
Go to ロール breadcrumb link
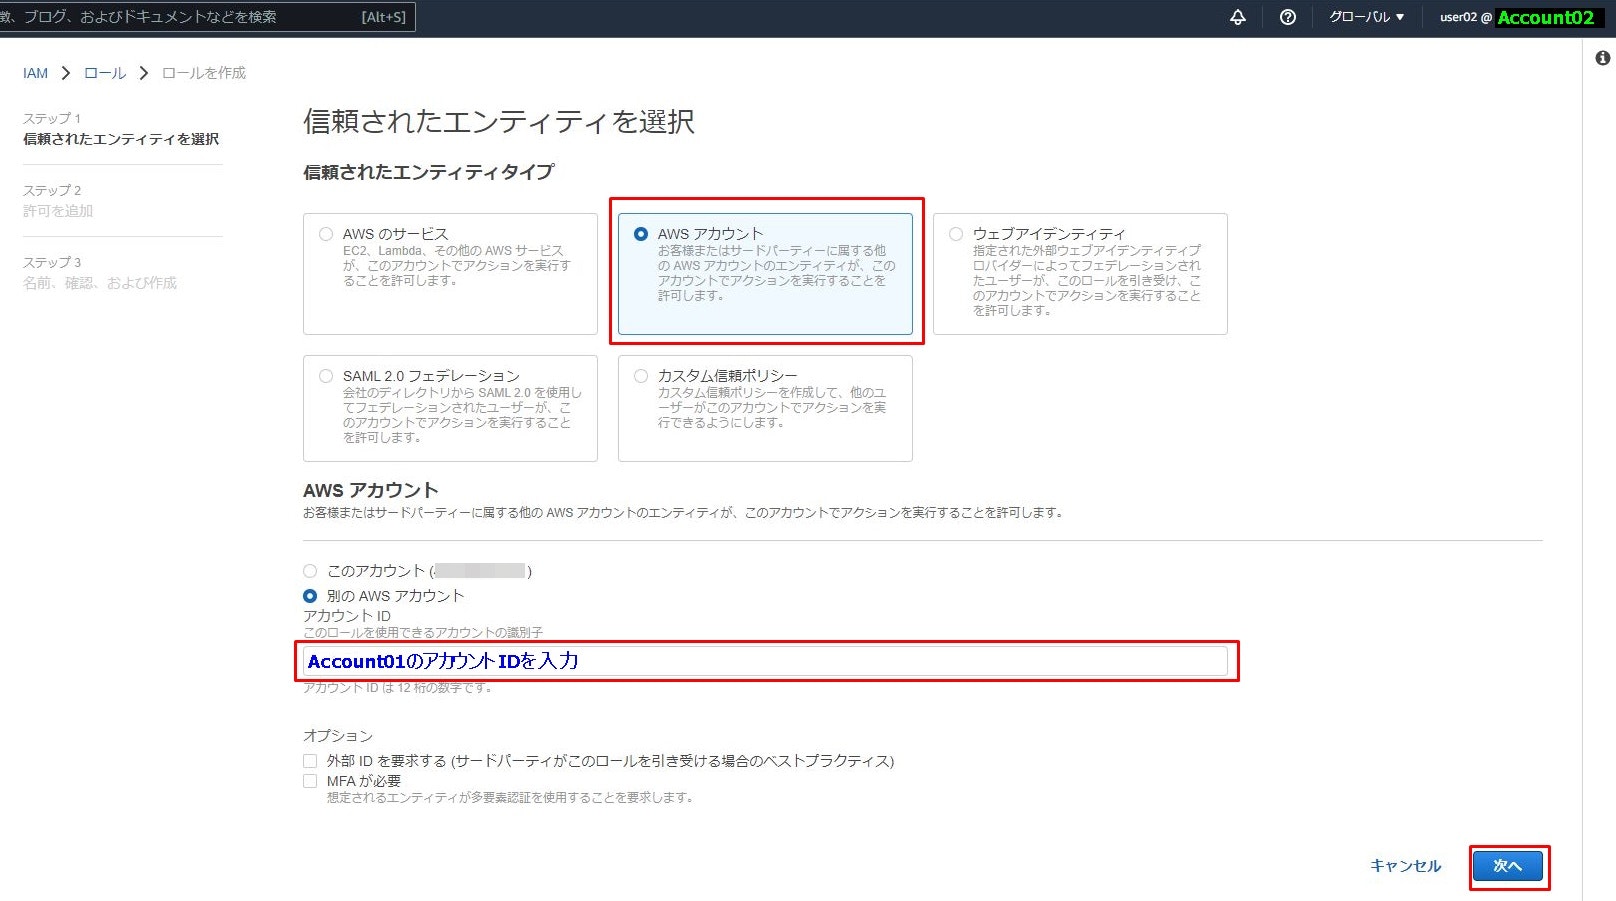(105, 73)
